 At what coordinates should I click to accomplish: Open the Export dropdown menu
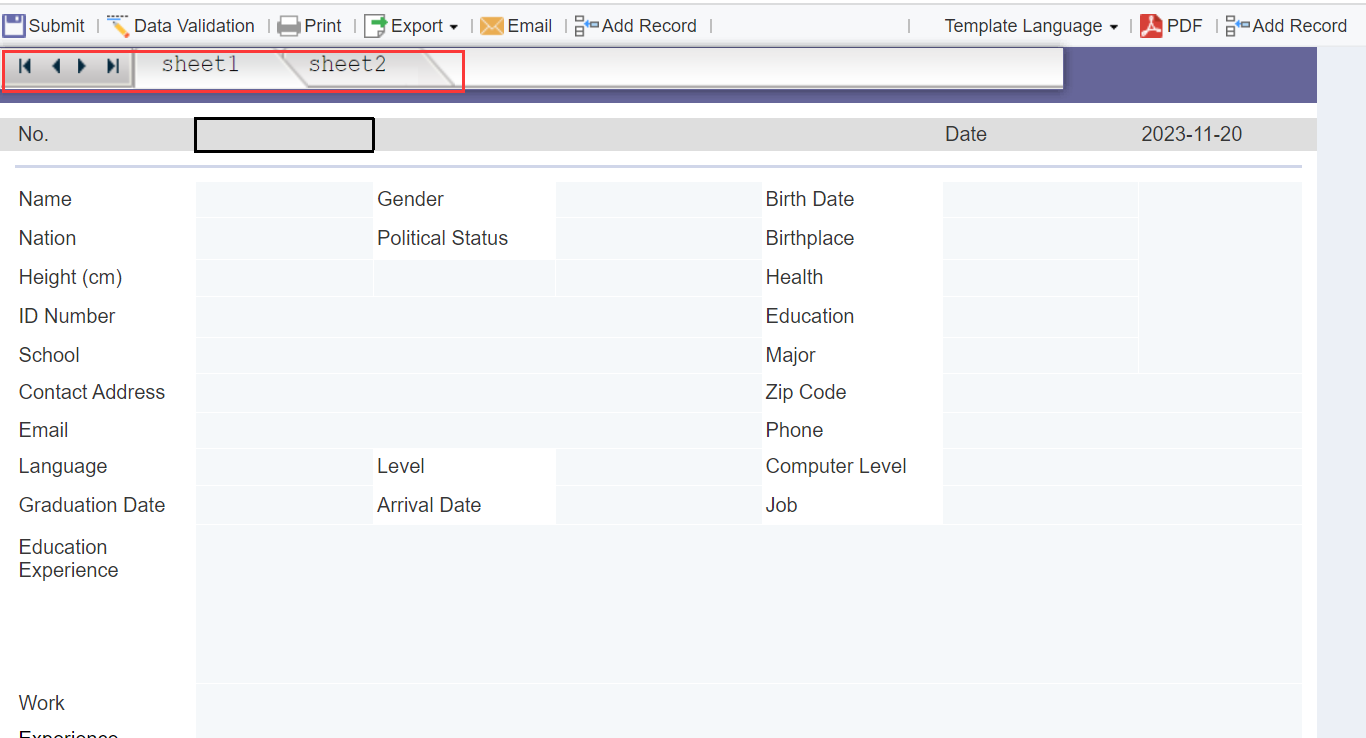pos(411,26)
